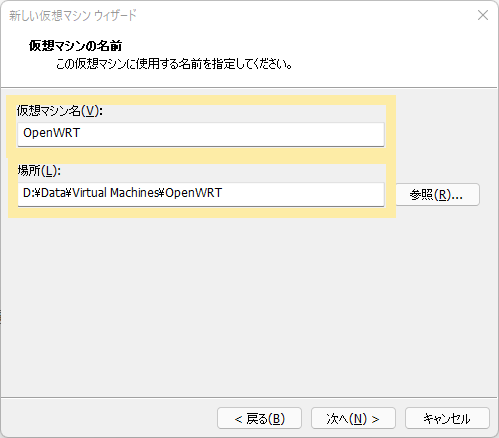Click the 場所(L): label

coord(39,171)
